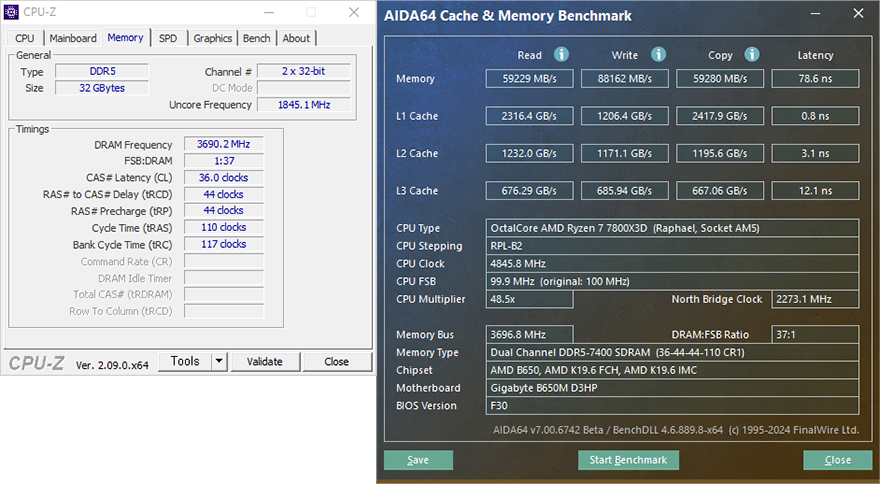Select the Memory tab in CPU-Z
The width and height of the screenshot is (880, 484).
(125, 38)
